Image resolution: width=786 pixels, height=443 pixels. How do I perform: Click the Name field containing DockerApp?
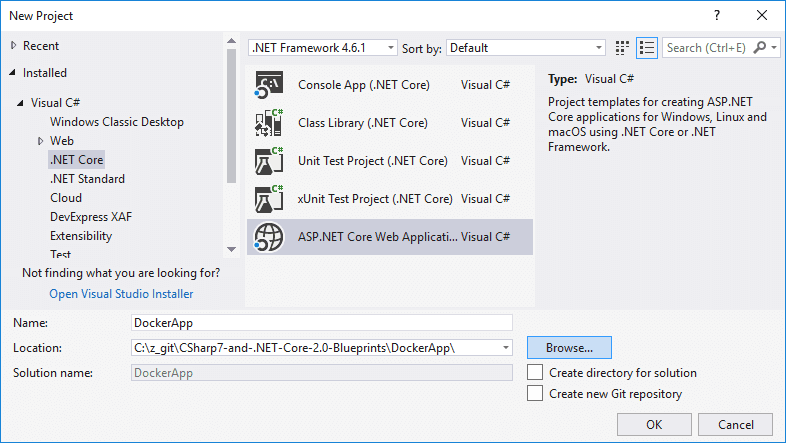(x=322, y=323)
